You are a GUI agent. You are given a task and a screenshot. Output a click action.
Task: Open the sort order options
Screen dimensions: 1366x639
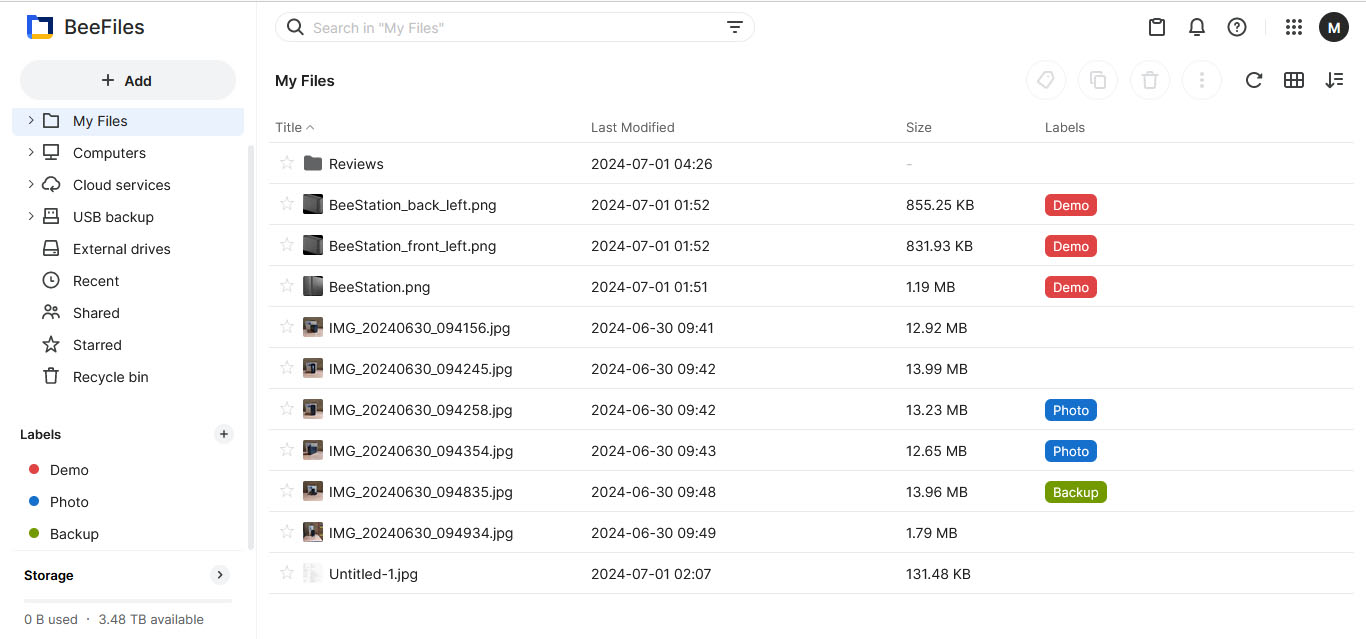pos(1334,81)
